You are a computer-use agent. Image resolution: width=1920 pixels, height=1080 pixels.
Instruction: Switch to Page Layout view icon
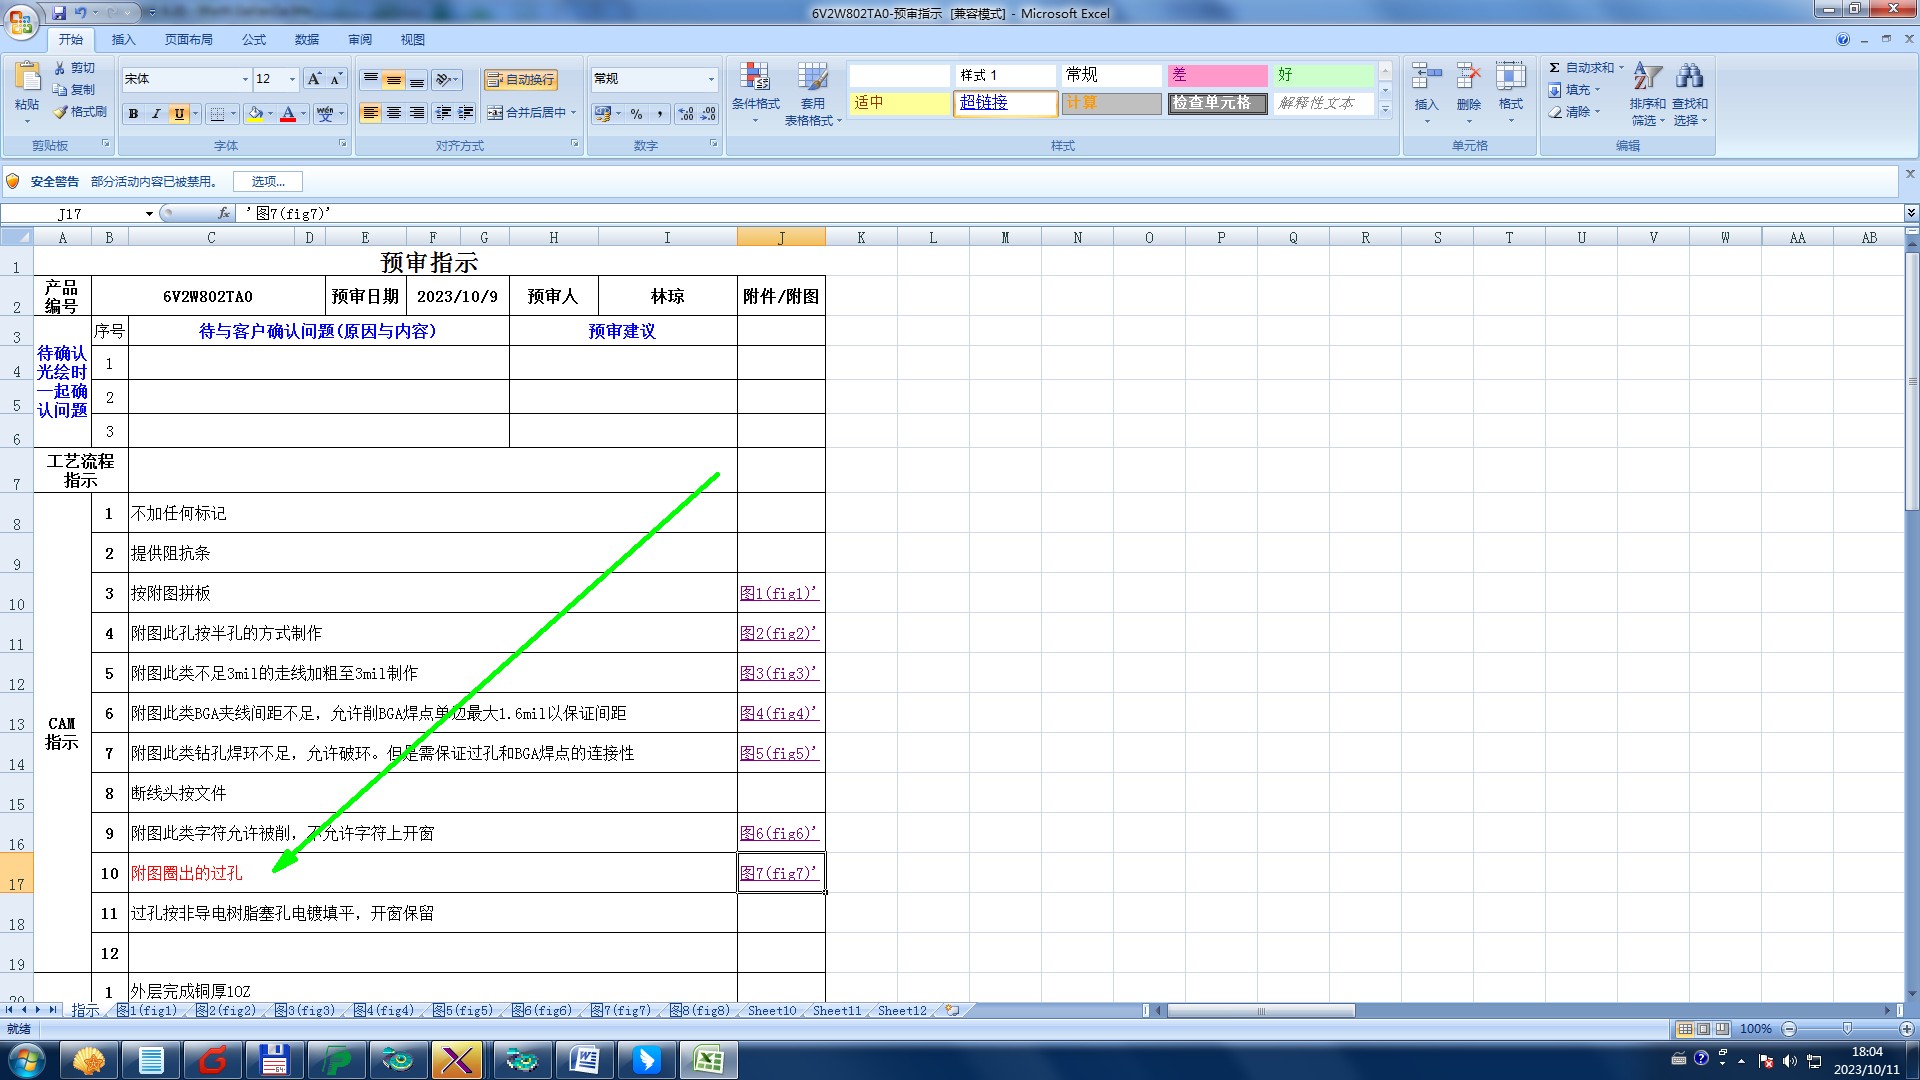tap(1704, 1029)
